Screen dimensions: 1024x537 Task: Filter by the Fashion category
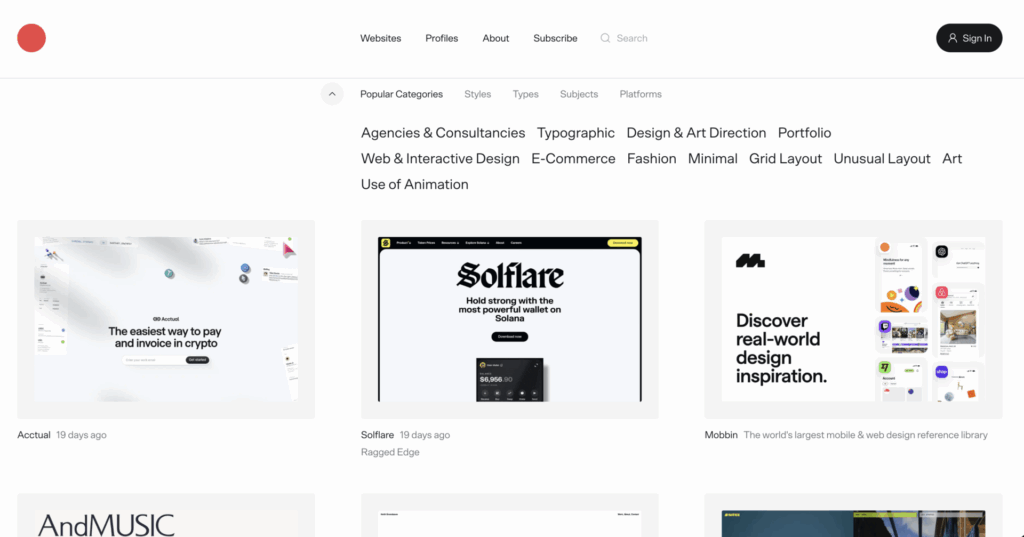click(x=652, y=159)
